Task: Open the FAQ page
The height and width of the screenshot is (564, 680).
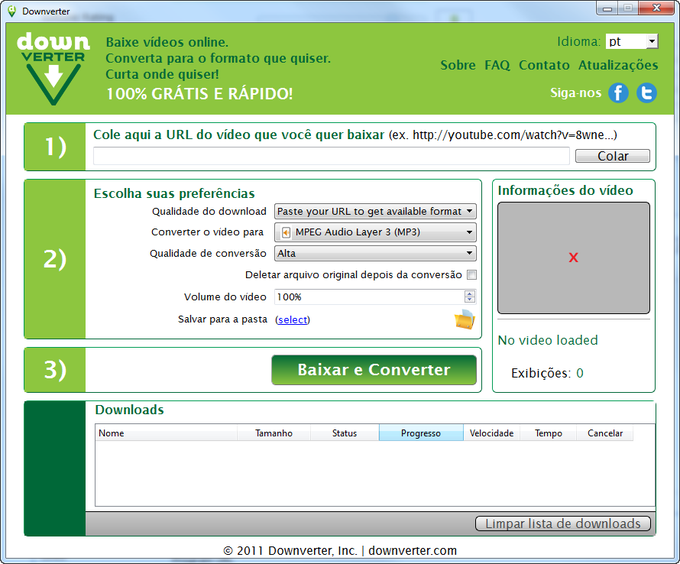Action: [497, 65]
